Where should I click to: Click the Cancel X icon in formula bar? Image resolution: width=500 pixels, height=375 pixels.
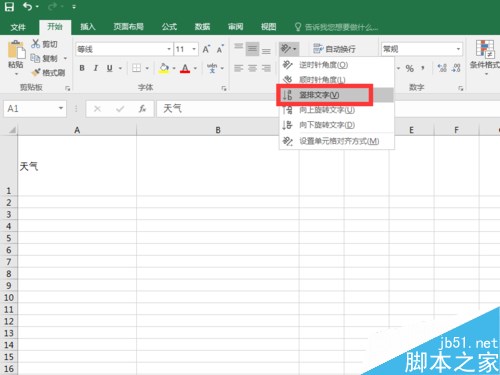(x=97, y=109)
